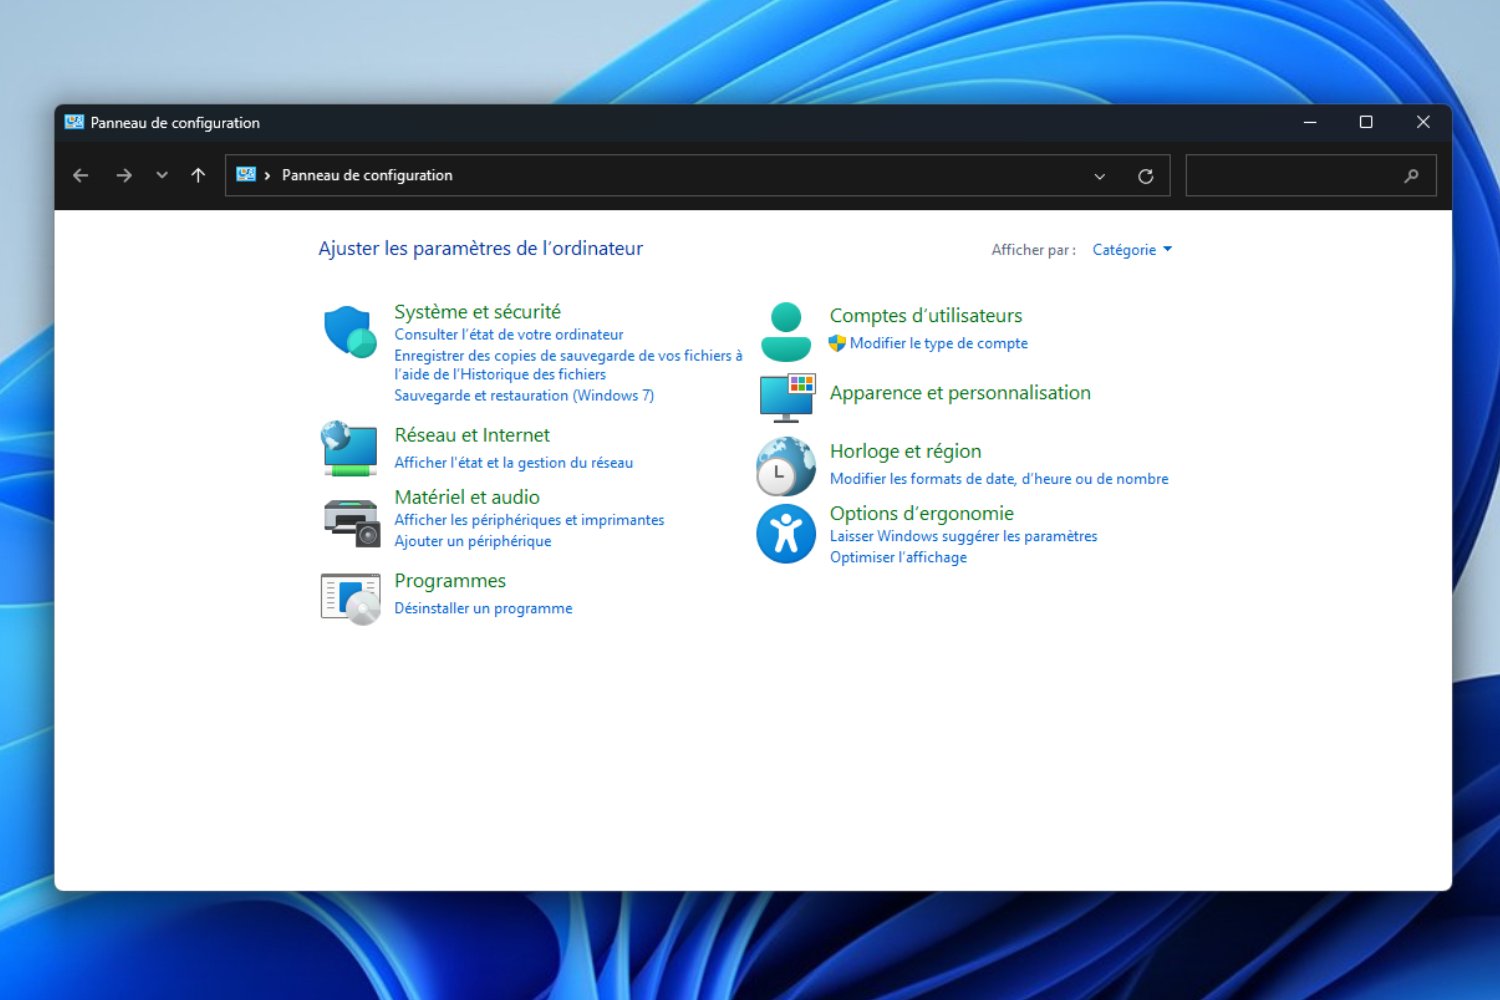
Task: Maximize the Panneau de configuration window
Action: coord(1366,122)
